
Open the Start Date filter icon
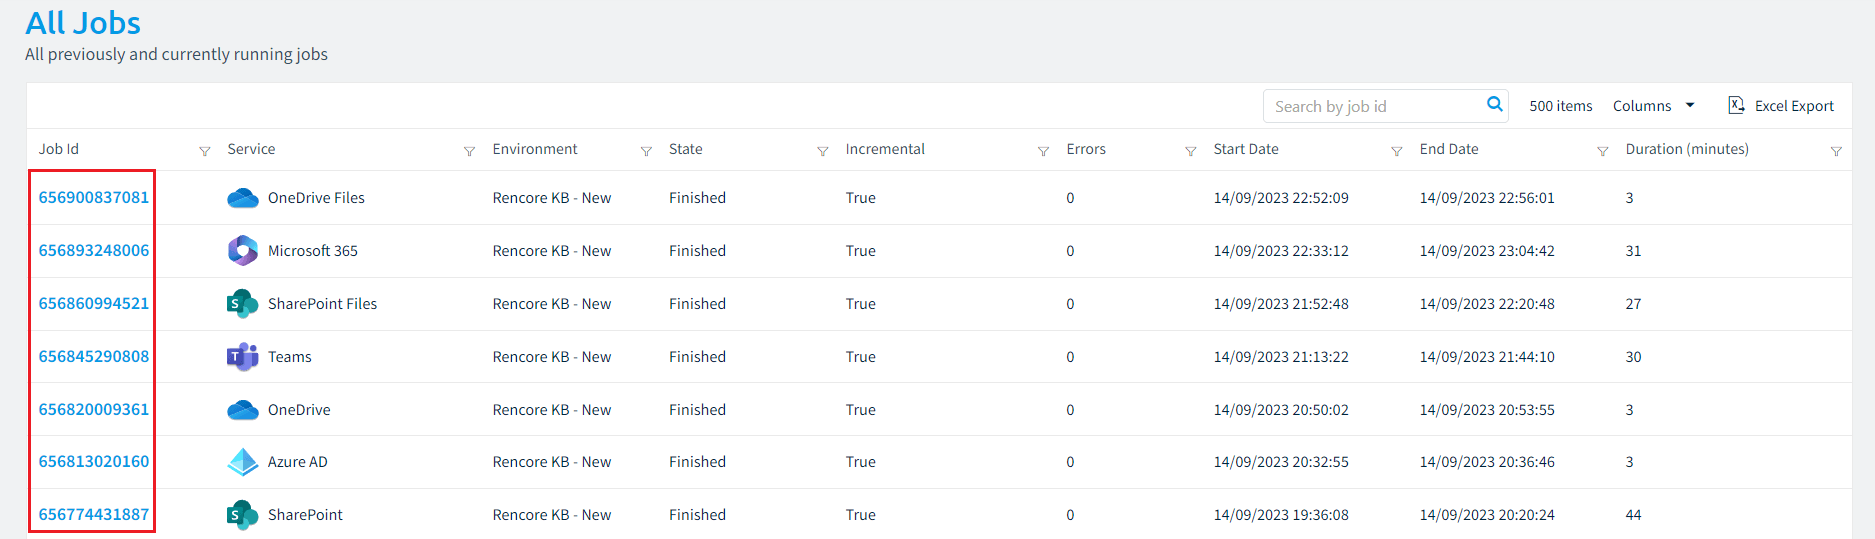1397,151
